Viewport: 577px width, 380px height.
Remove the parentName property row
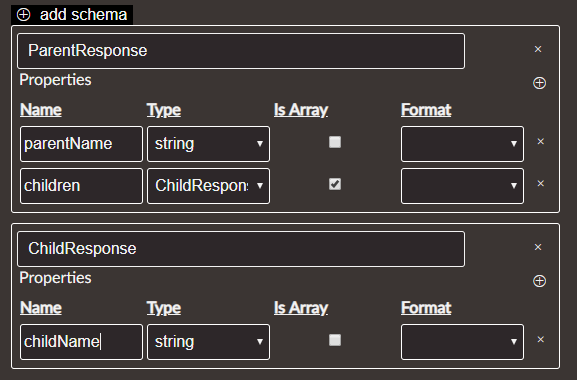point(540,141)
